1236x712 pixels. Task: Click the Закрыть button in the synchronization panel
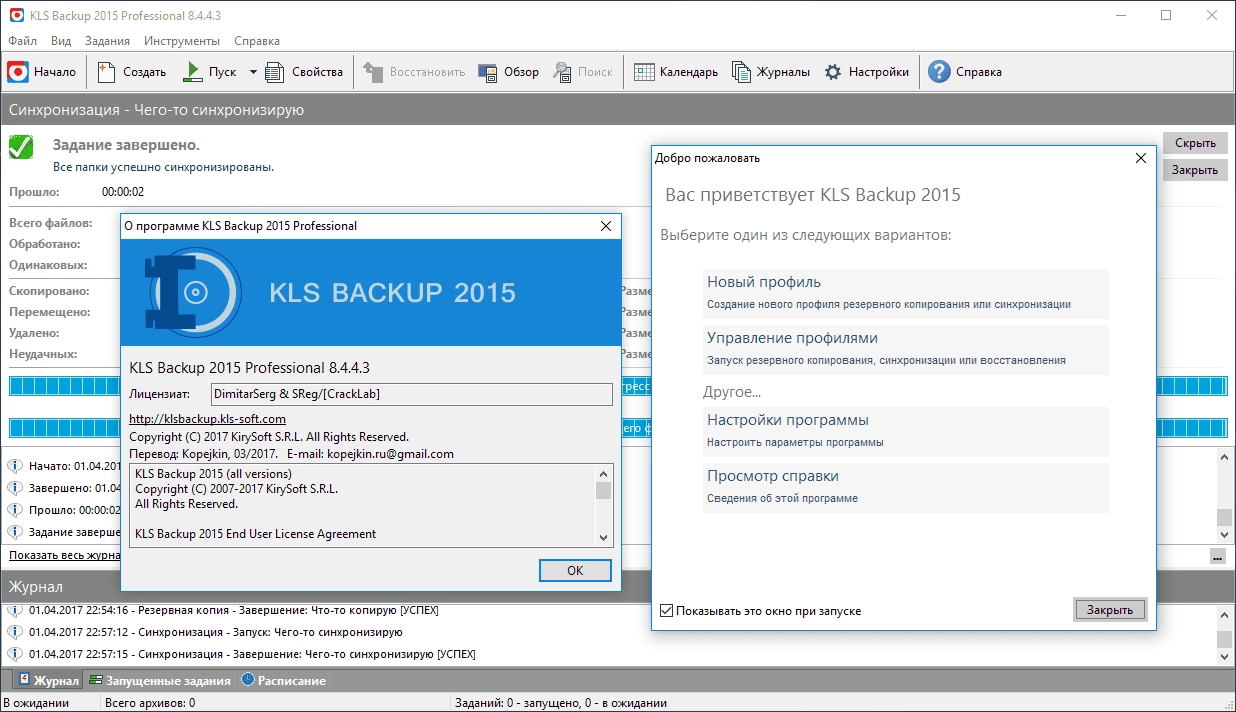pos(1195,170)
